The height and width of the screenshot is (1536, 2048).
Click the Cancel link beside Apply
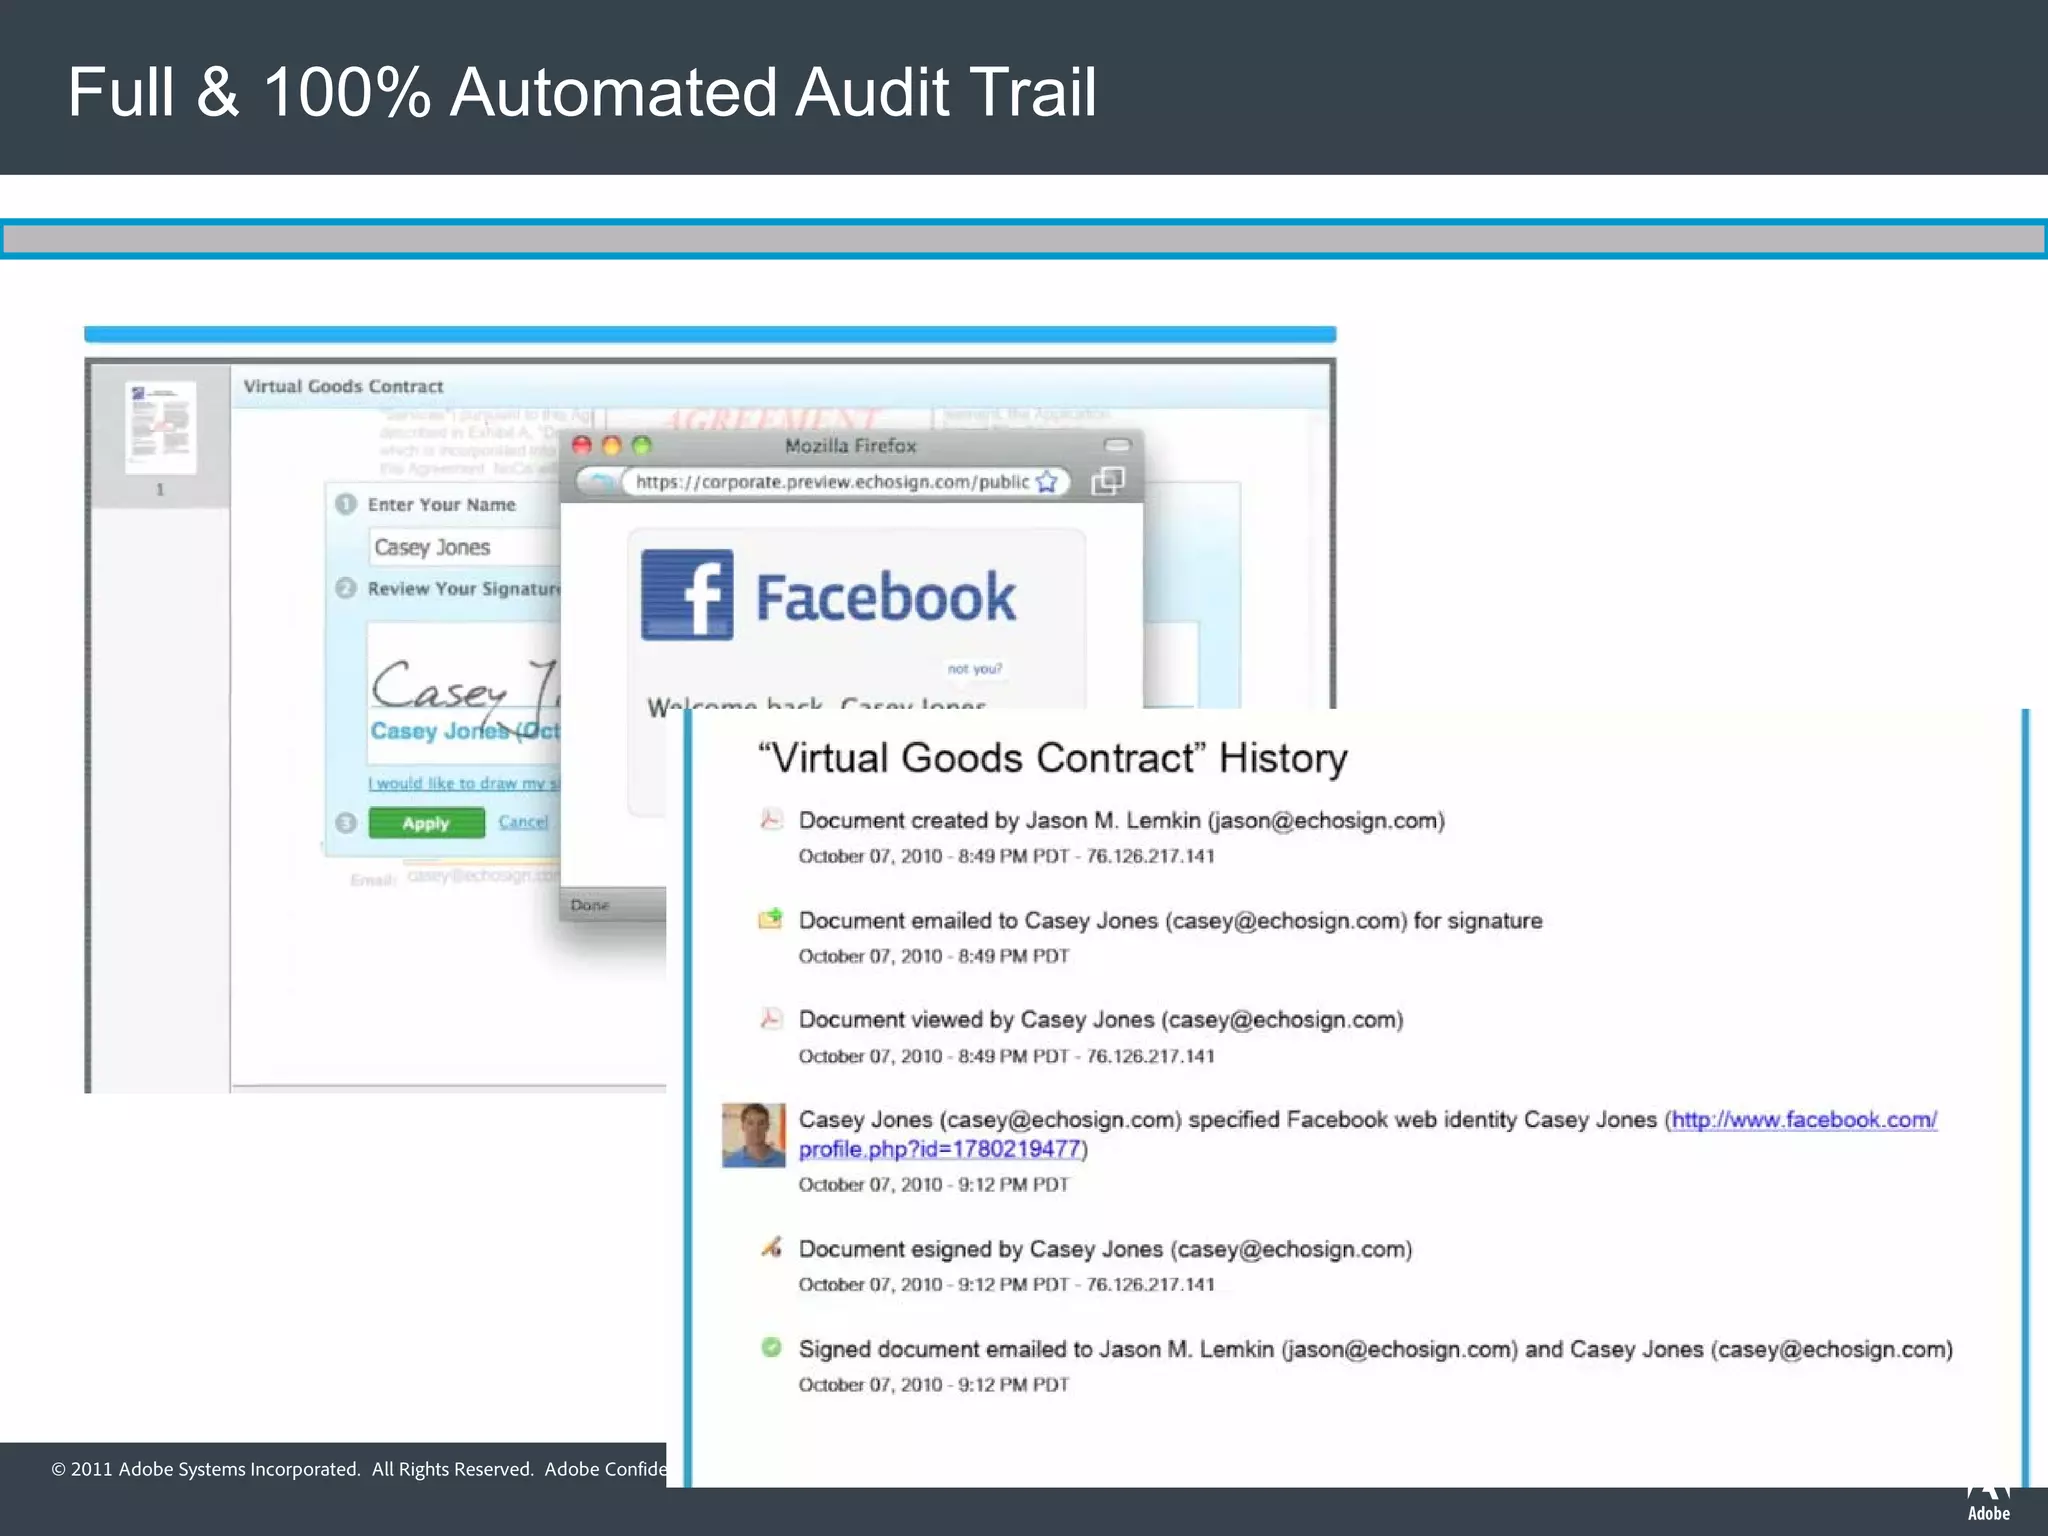523,822
